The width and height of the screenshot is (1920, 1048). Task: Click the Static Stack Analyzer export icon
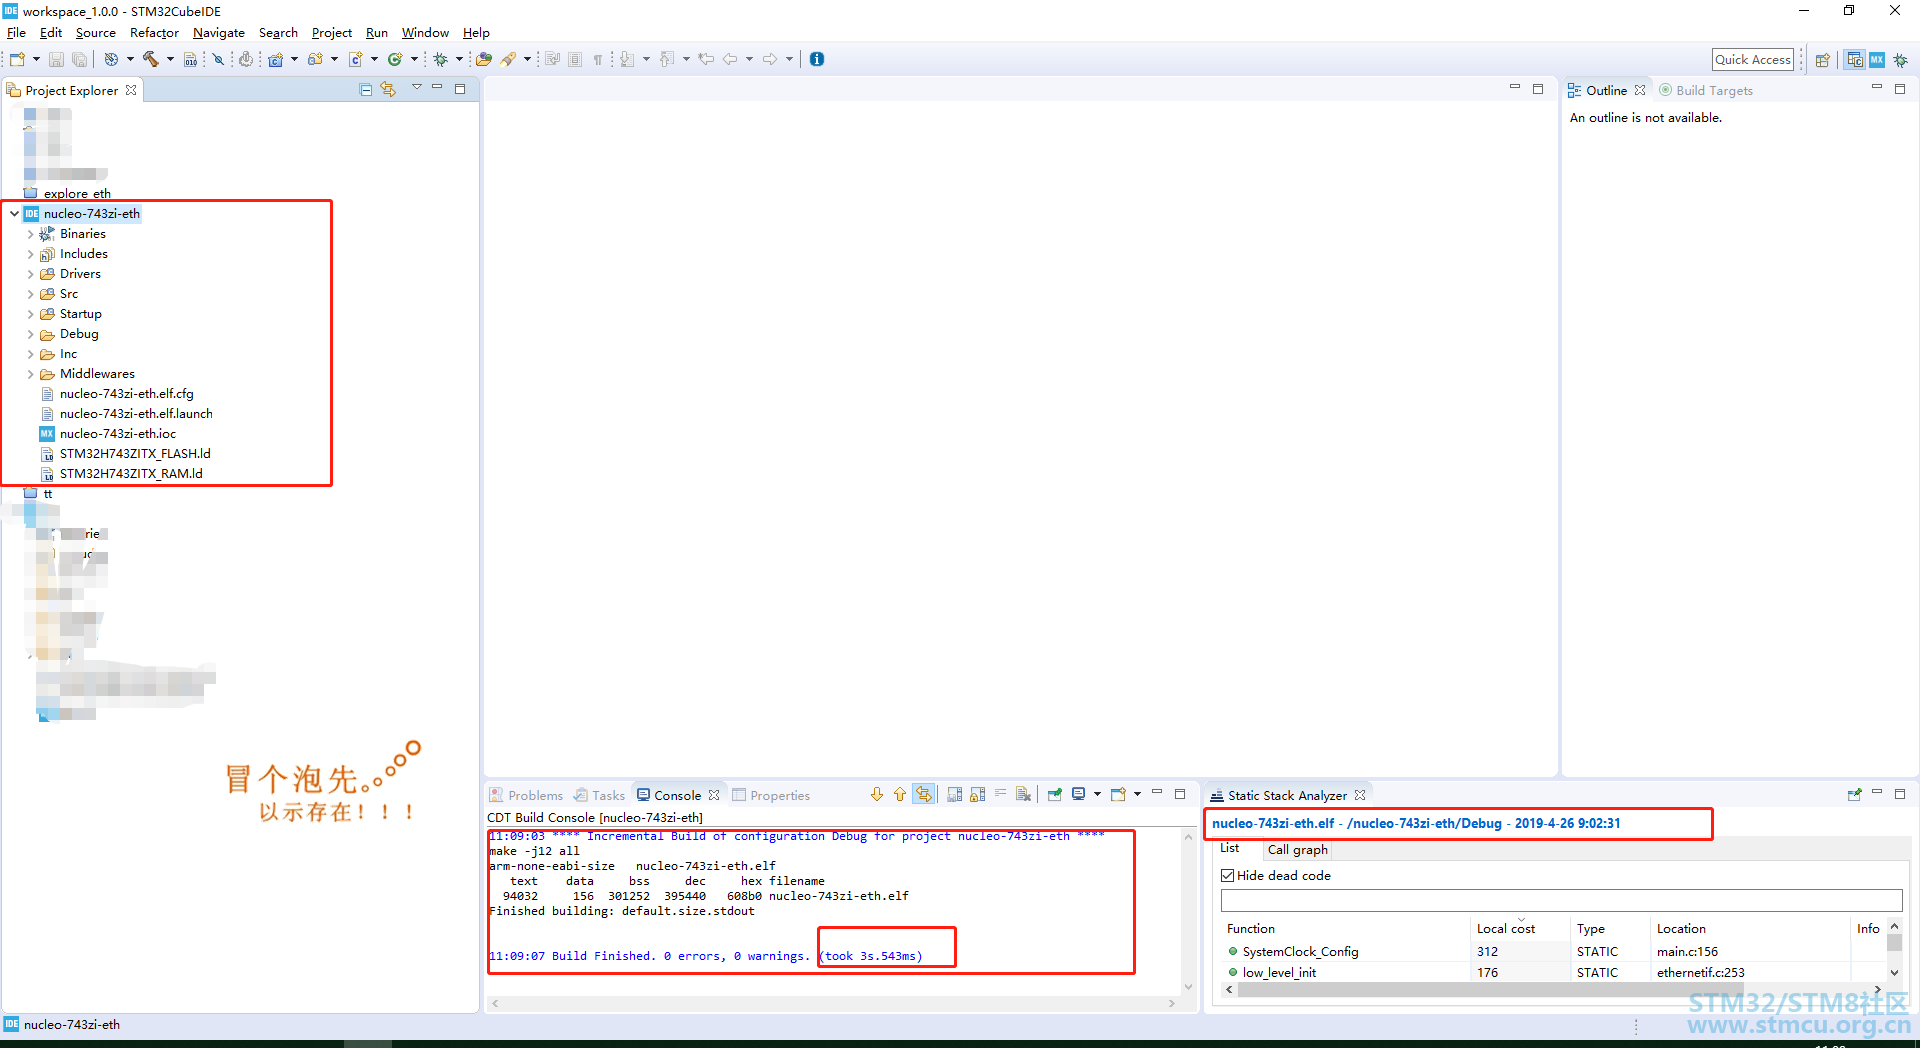1854,795
